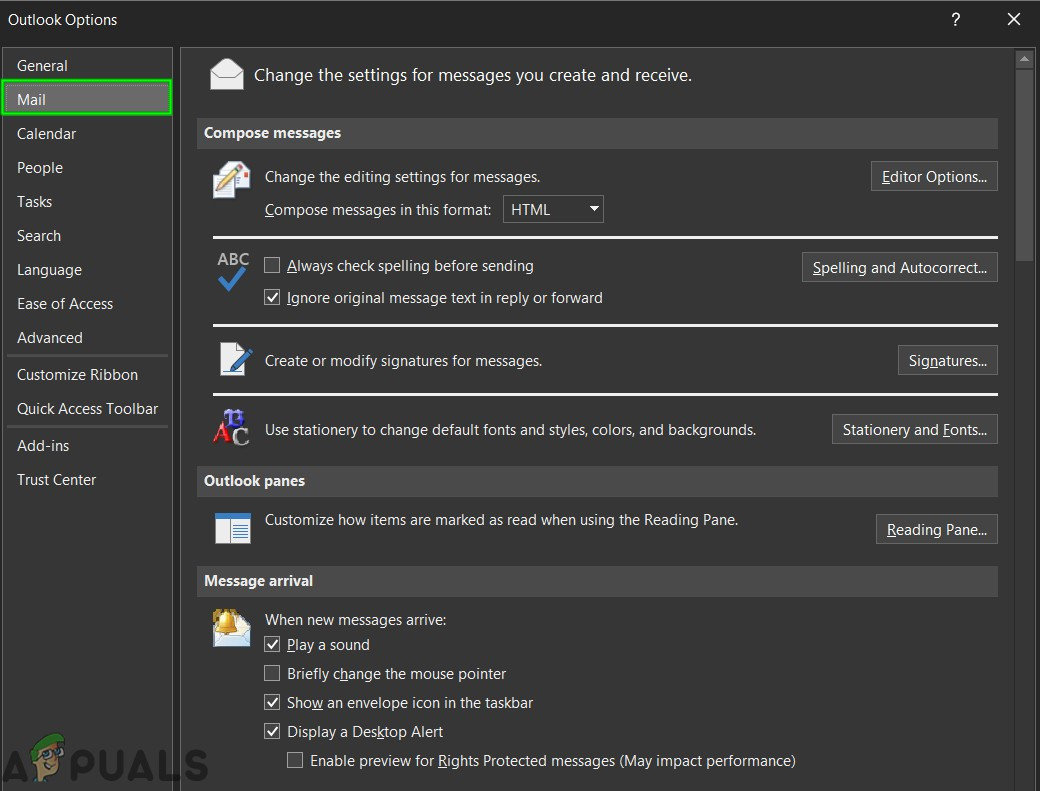1040x791 pixels.
Task: Click the signature pen and paper icon
Action: click(234, 359)
